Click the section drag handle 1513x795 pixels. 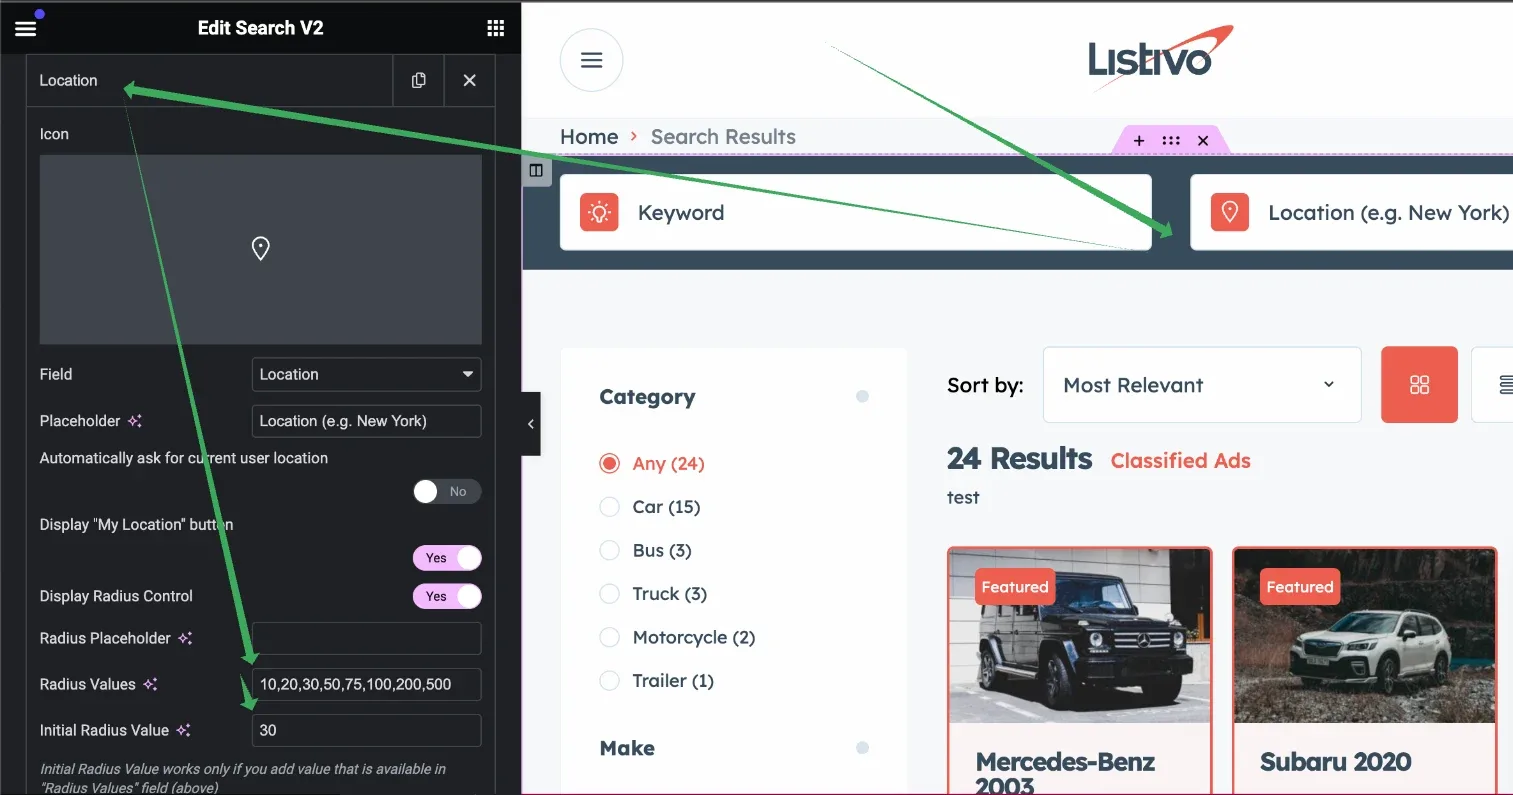[1171, 141]
